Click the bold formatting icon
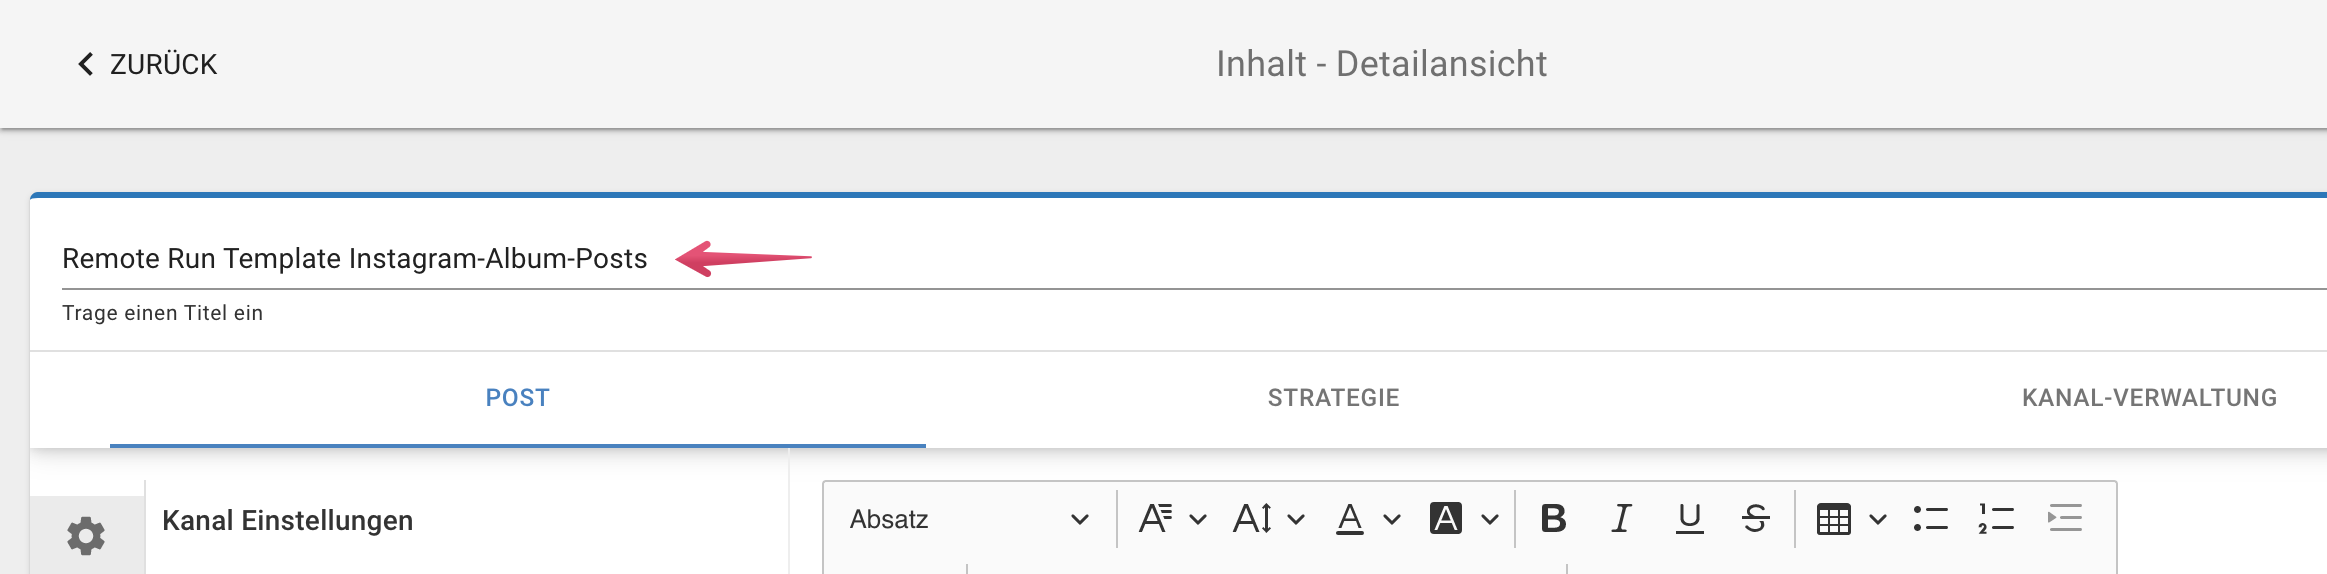The height and width of the screenshot is (574, 2327). pos(1553,519)
